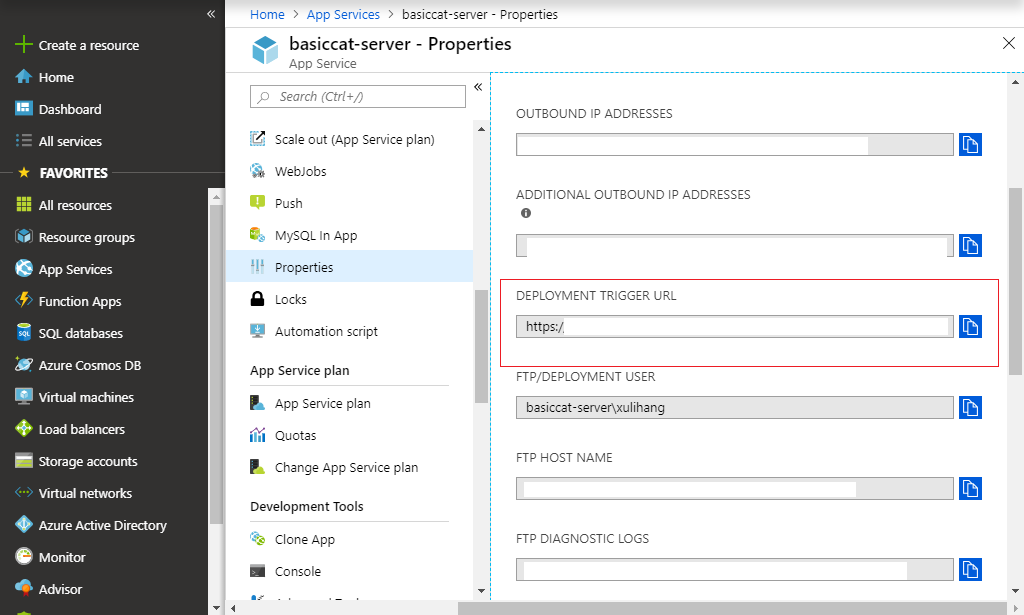
Task: Navigate to Home via the breadcrumb
Action: pyautogui.click(x=267, y=14)
